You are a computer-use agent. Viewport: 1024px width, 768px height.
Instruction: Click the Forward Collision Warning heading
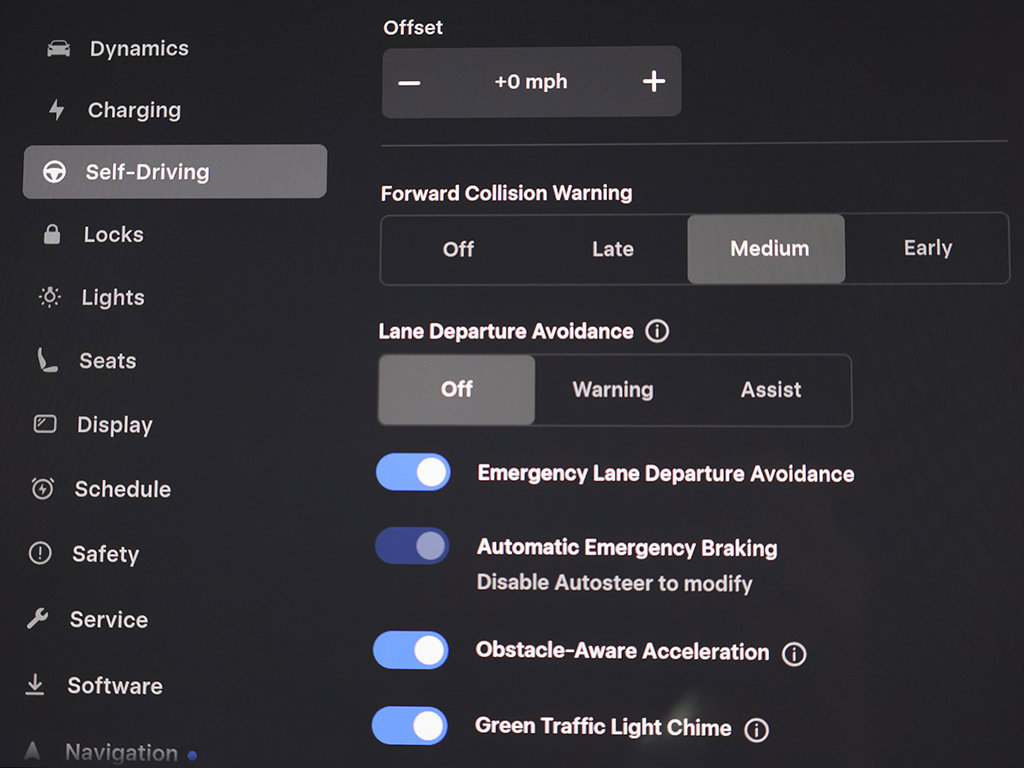click(x=506, y=193)
